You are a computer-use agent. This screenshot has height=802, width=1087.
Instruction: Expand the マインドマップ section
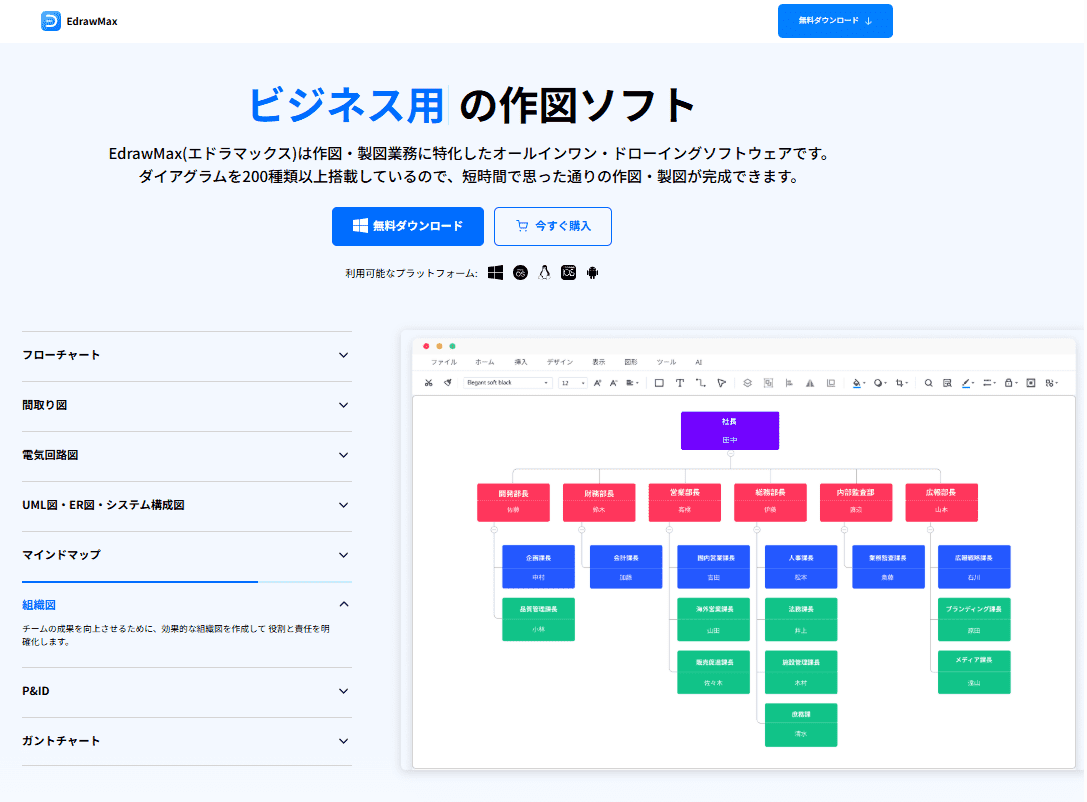click(x=186, y=555)
